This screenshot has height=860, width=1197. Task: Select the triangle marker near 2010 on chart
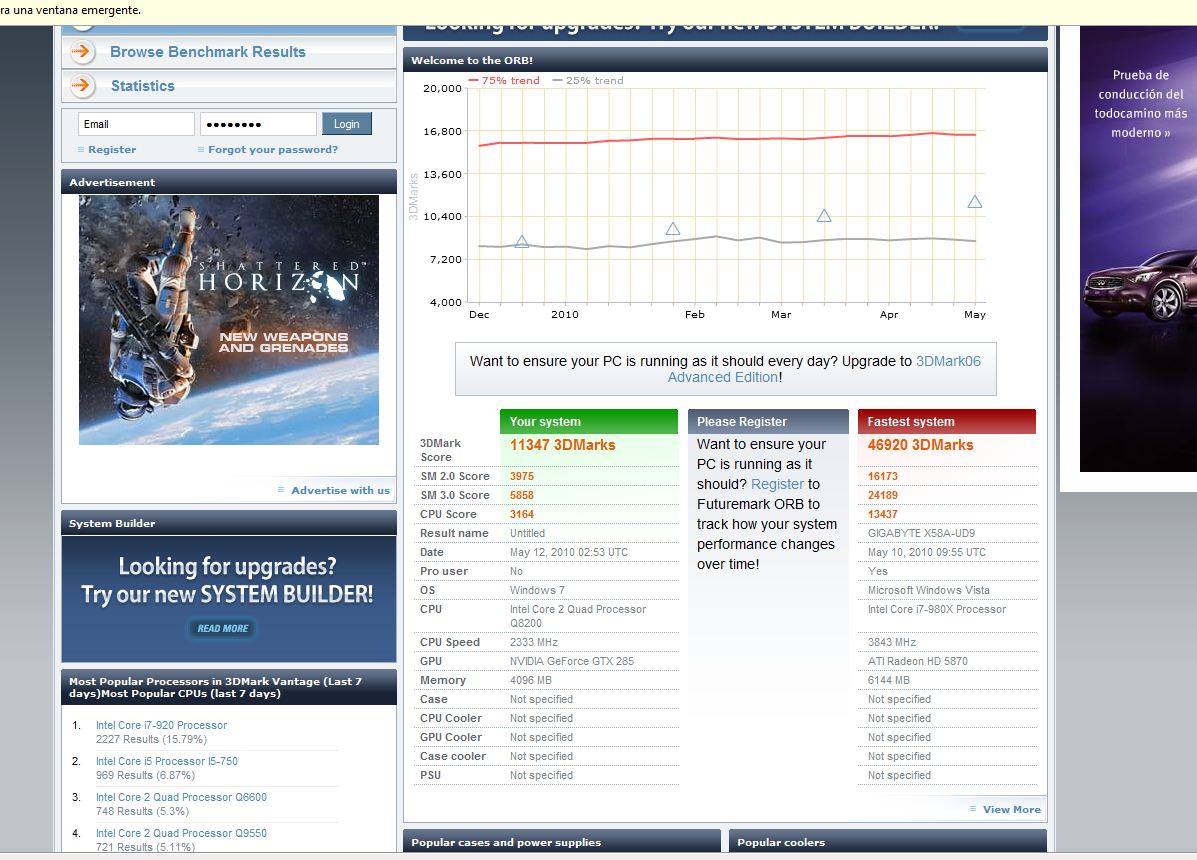(521, 242)
